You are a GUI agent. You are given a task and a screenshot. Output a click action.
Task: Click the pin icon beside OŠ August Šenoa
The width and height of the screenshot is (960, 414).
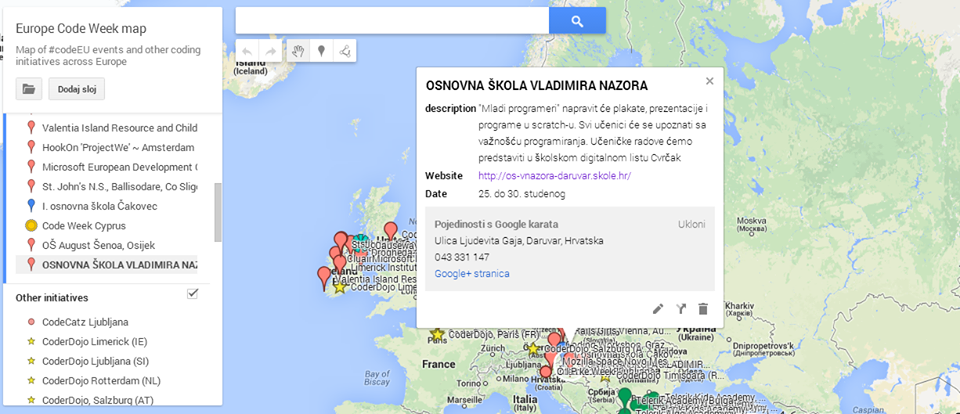point(31,245)
